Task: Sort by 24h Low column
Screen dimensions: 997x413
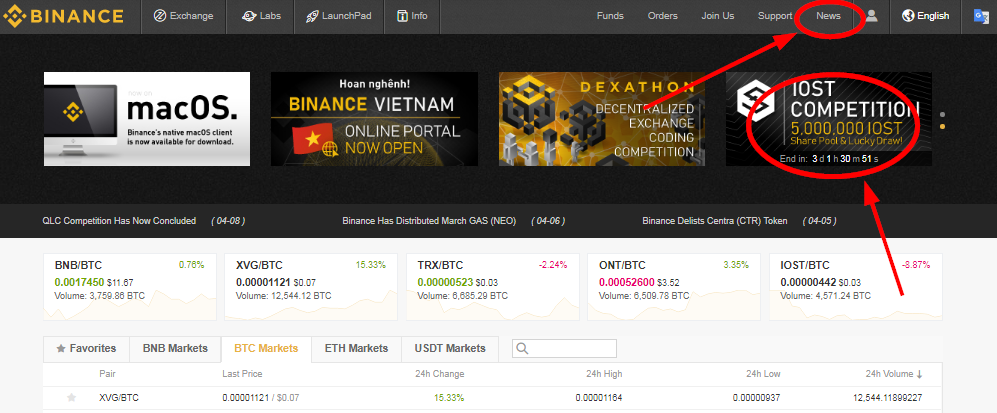Action: [763, 374]
